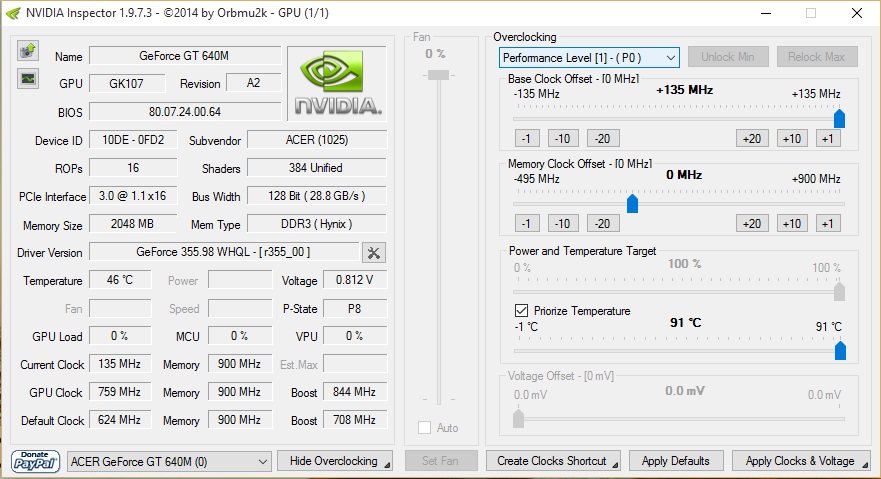Click the Set Fan button

pos(441,461)
